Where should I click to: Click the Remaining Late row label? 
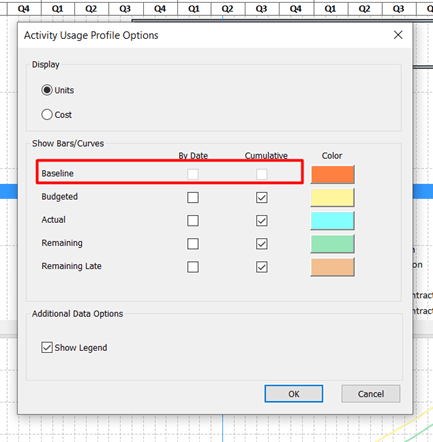click(71, 266)
